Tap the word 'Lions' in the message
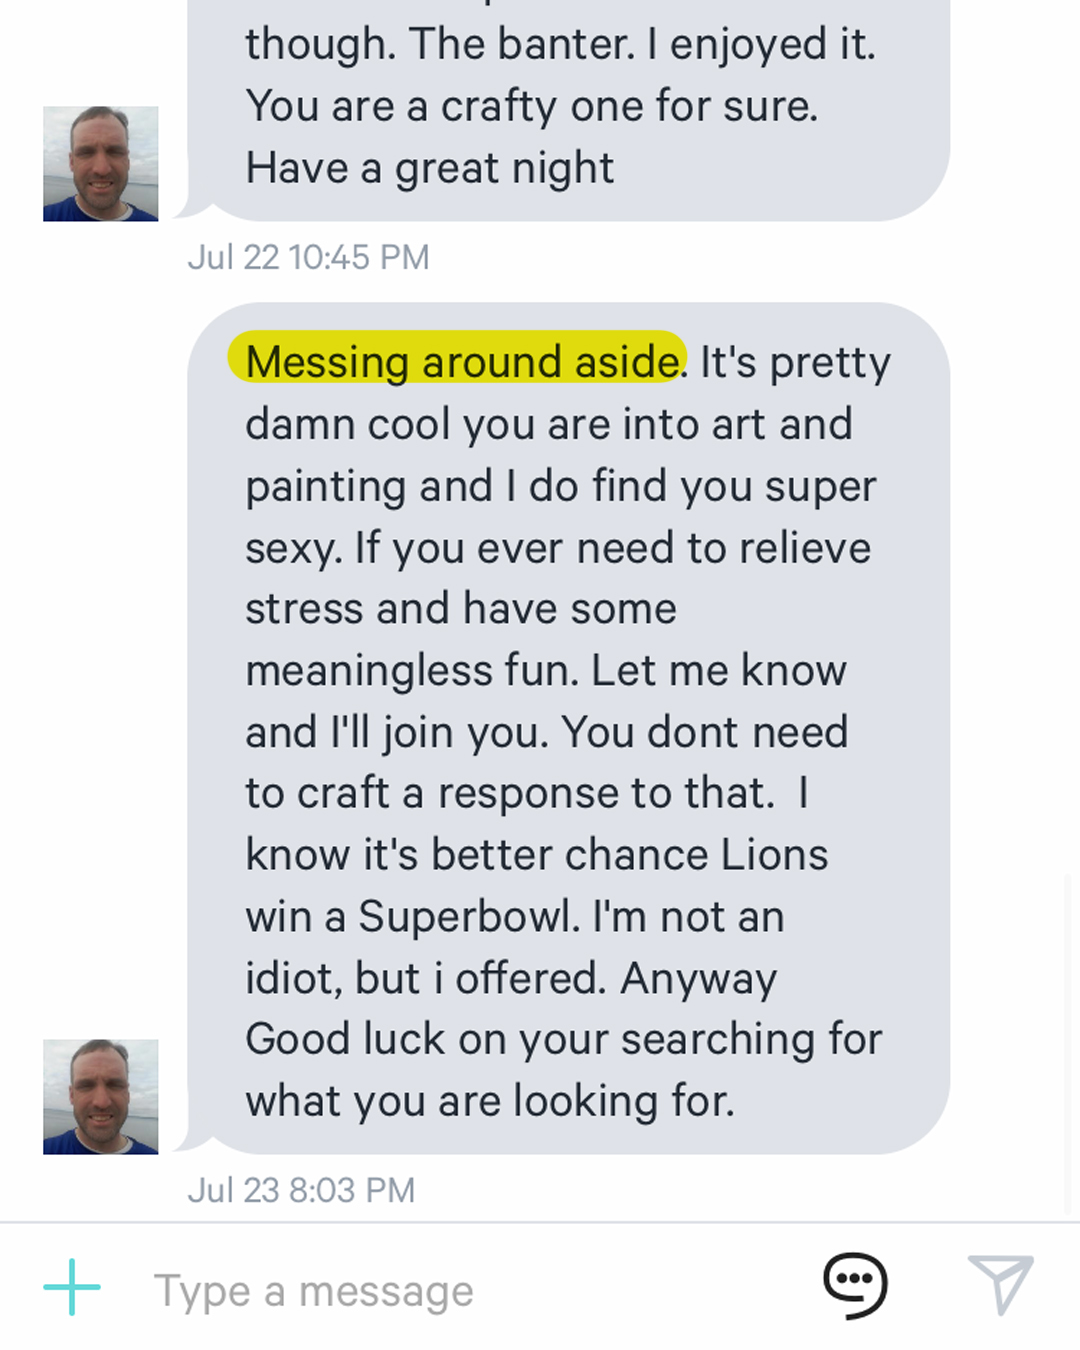Screen dimensions: 1080x1350 (x=774, y=855)
